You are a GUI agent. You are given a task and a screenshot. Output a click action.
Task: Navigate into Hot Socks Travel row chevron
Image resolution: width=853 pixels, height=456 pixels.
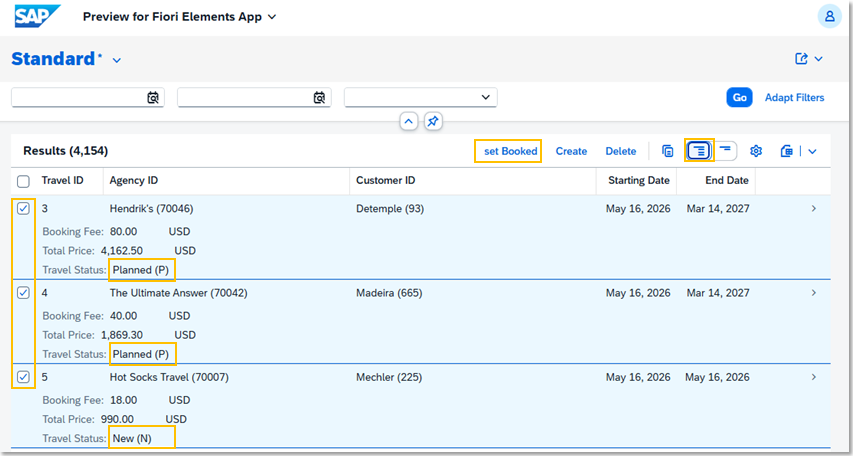click(x=814, y=377)
